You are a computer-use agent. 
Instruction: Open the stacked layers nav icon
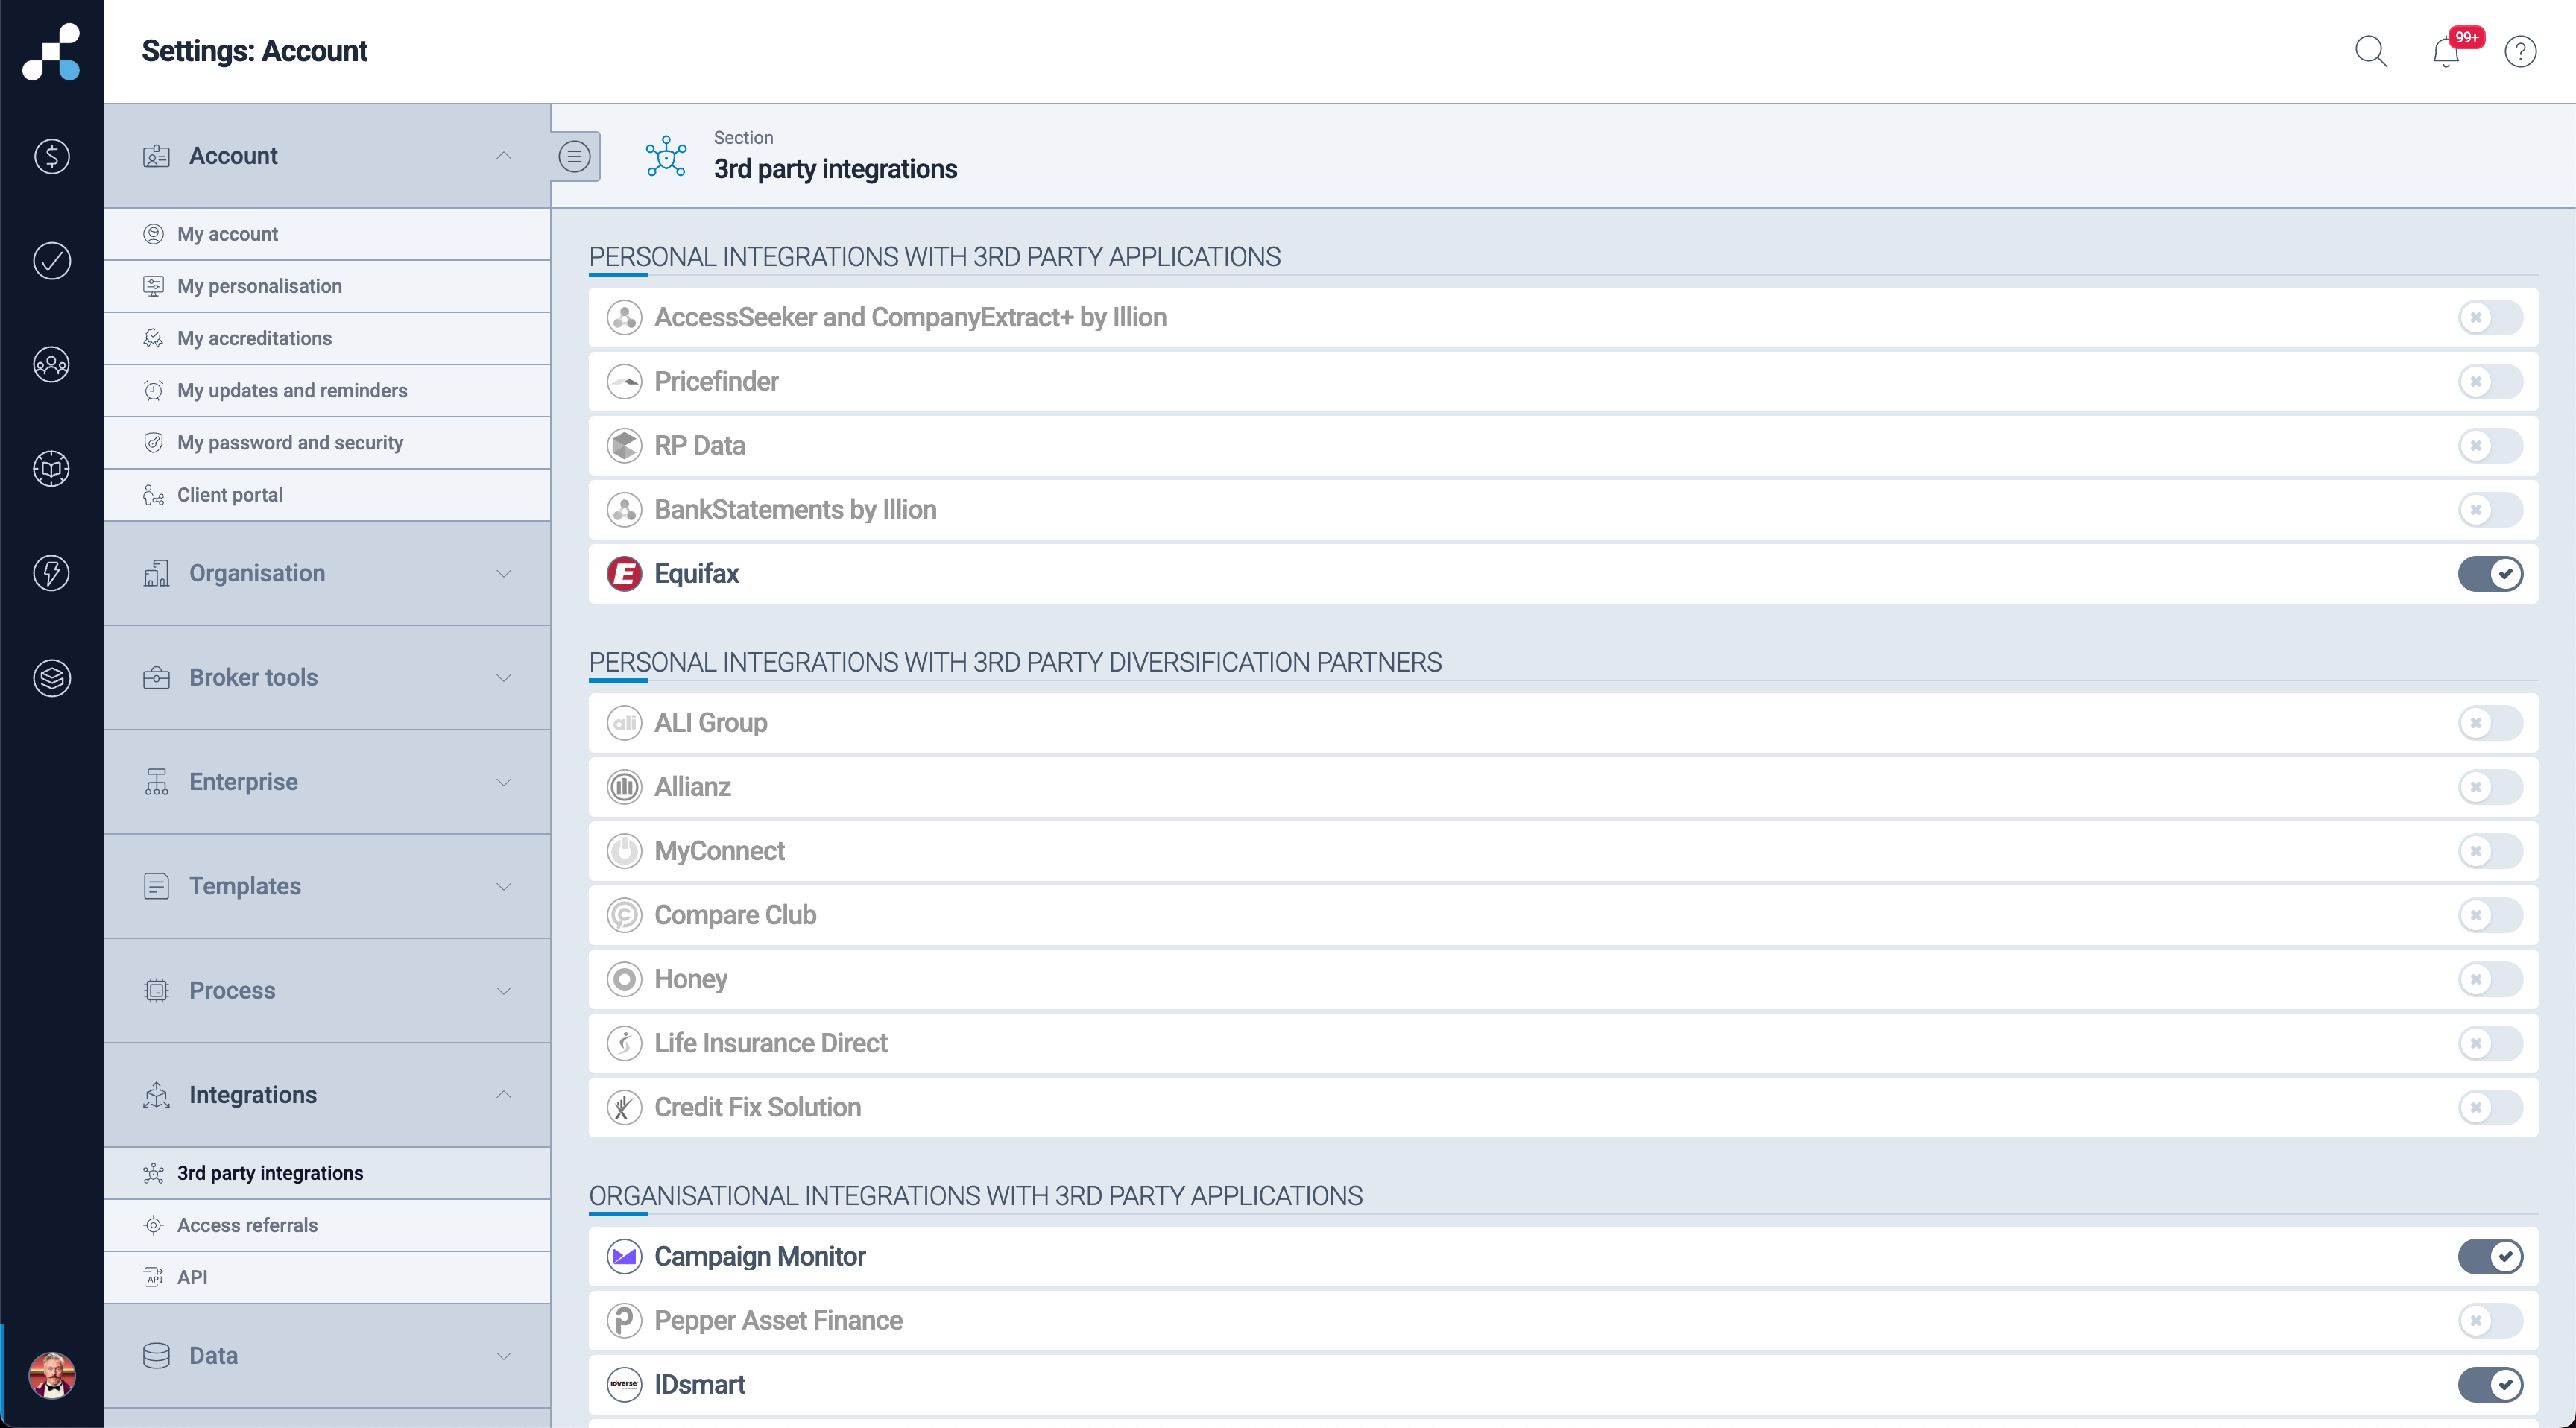tap(52, 678)
